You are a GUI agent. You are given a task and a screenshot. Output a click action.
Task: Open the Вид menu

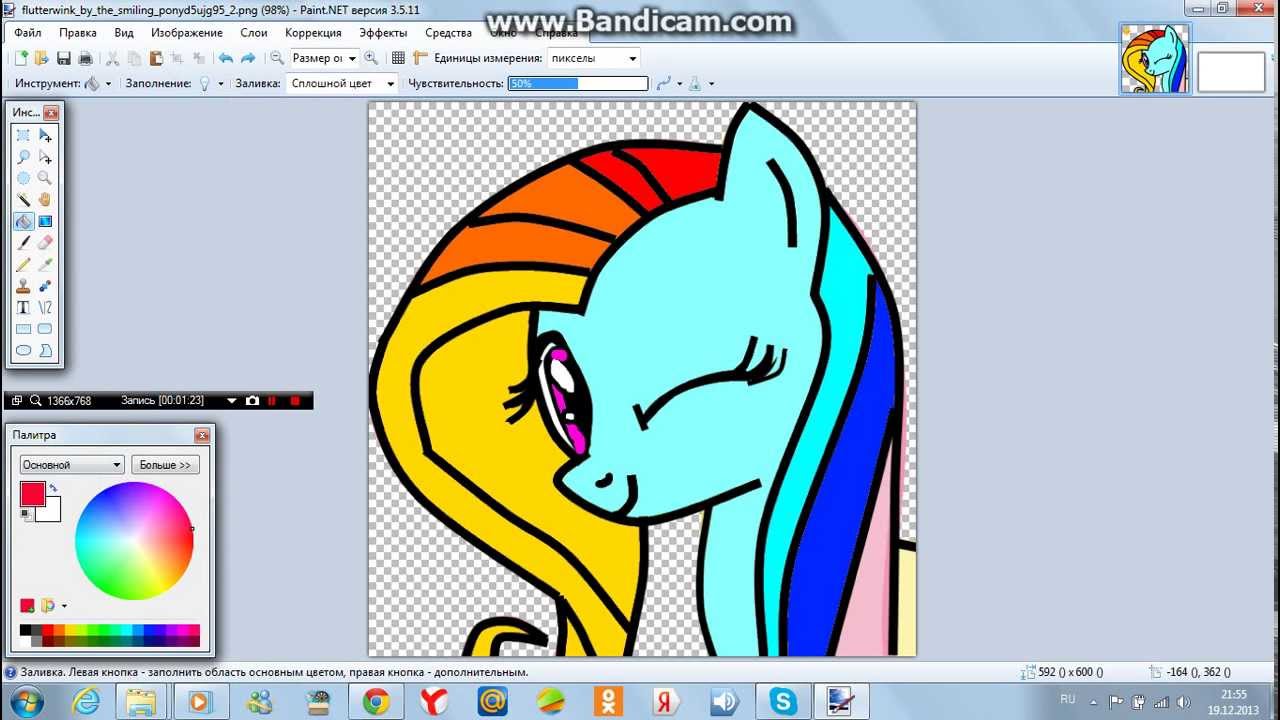[124, 33]
